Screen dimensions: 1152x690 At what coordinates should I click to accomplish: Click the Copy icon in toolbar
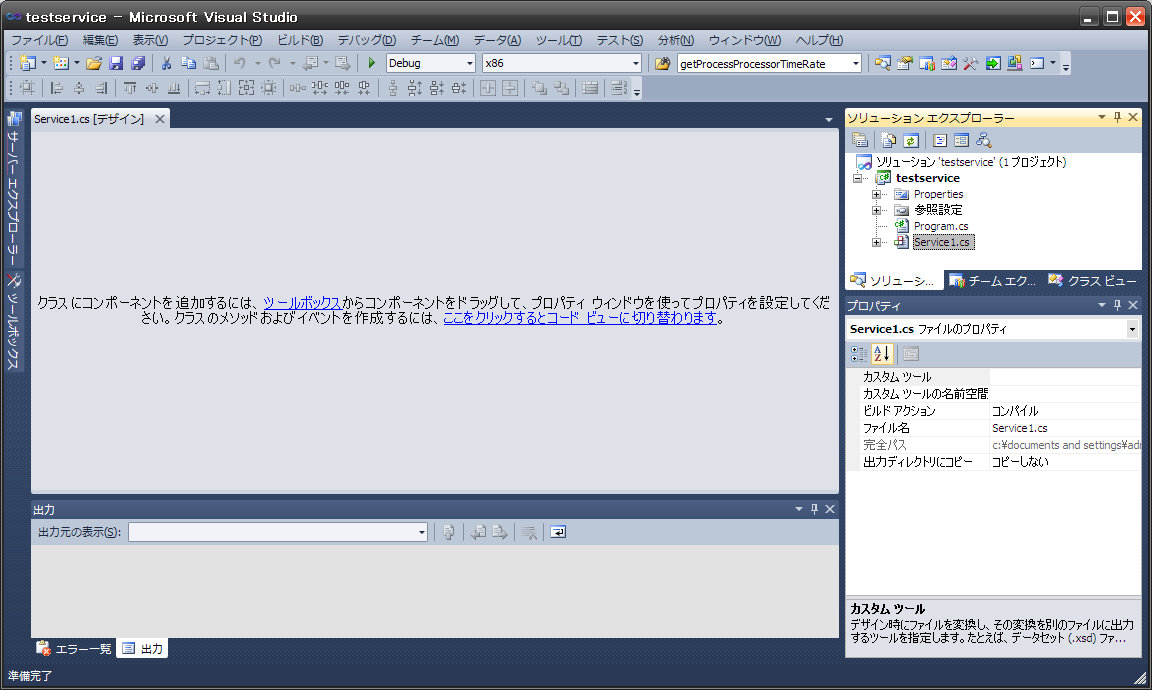(x=188, y=63)
